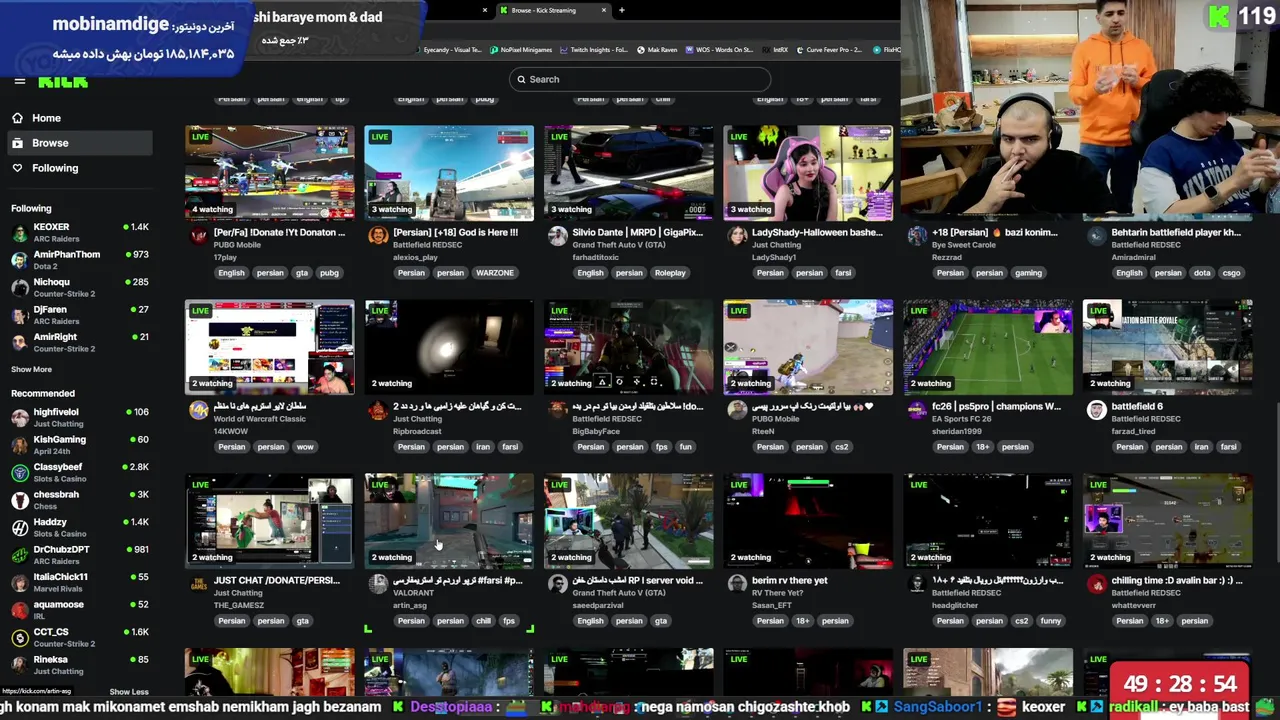Click the Nichoqu avatar in the sidebar
1280x720 pixels.
pyautogui.click(x=19, y=288)
